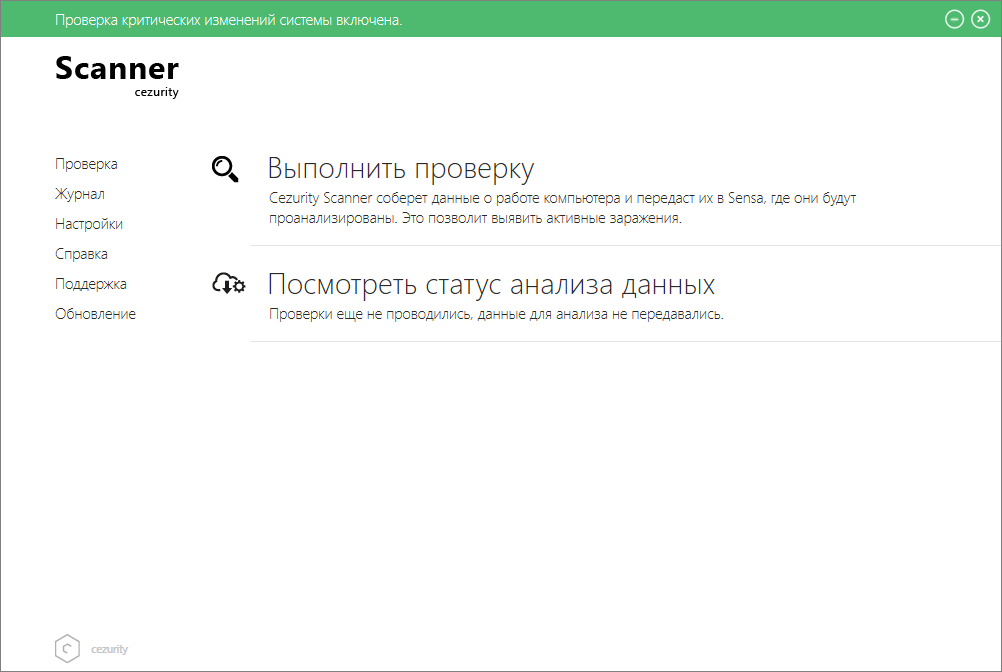Click the cezurity footer text
Screen dimensions: 1002x672
[109, 649]
